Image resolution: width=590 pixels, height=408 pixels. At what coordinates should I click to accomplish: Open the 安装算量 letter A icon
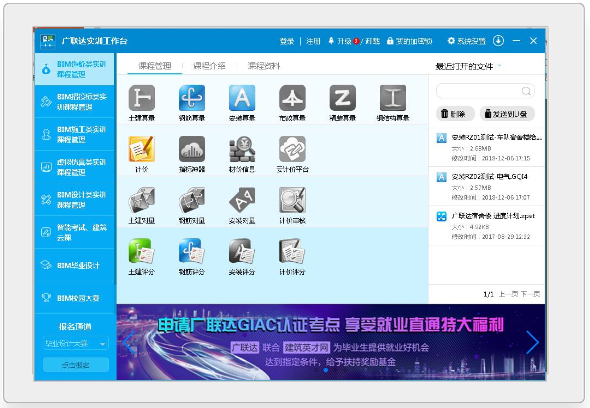click(x=242, y=98)
